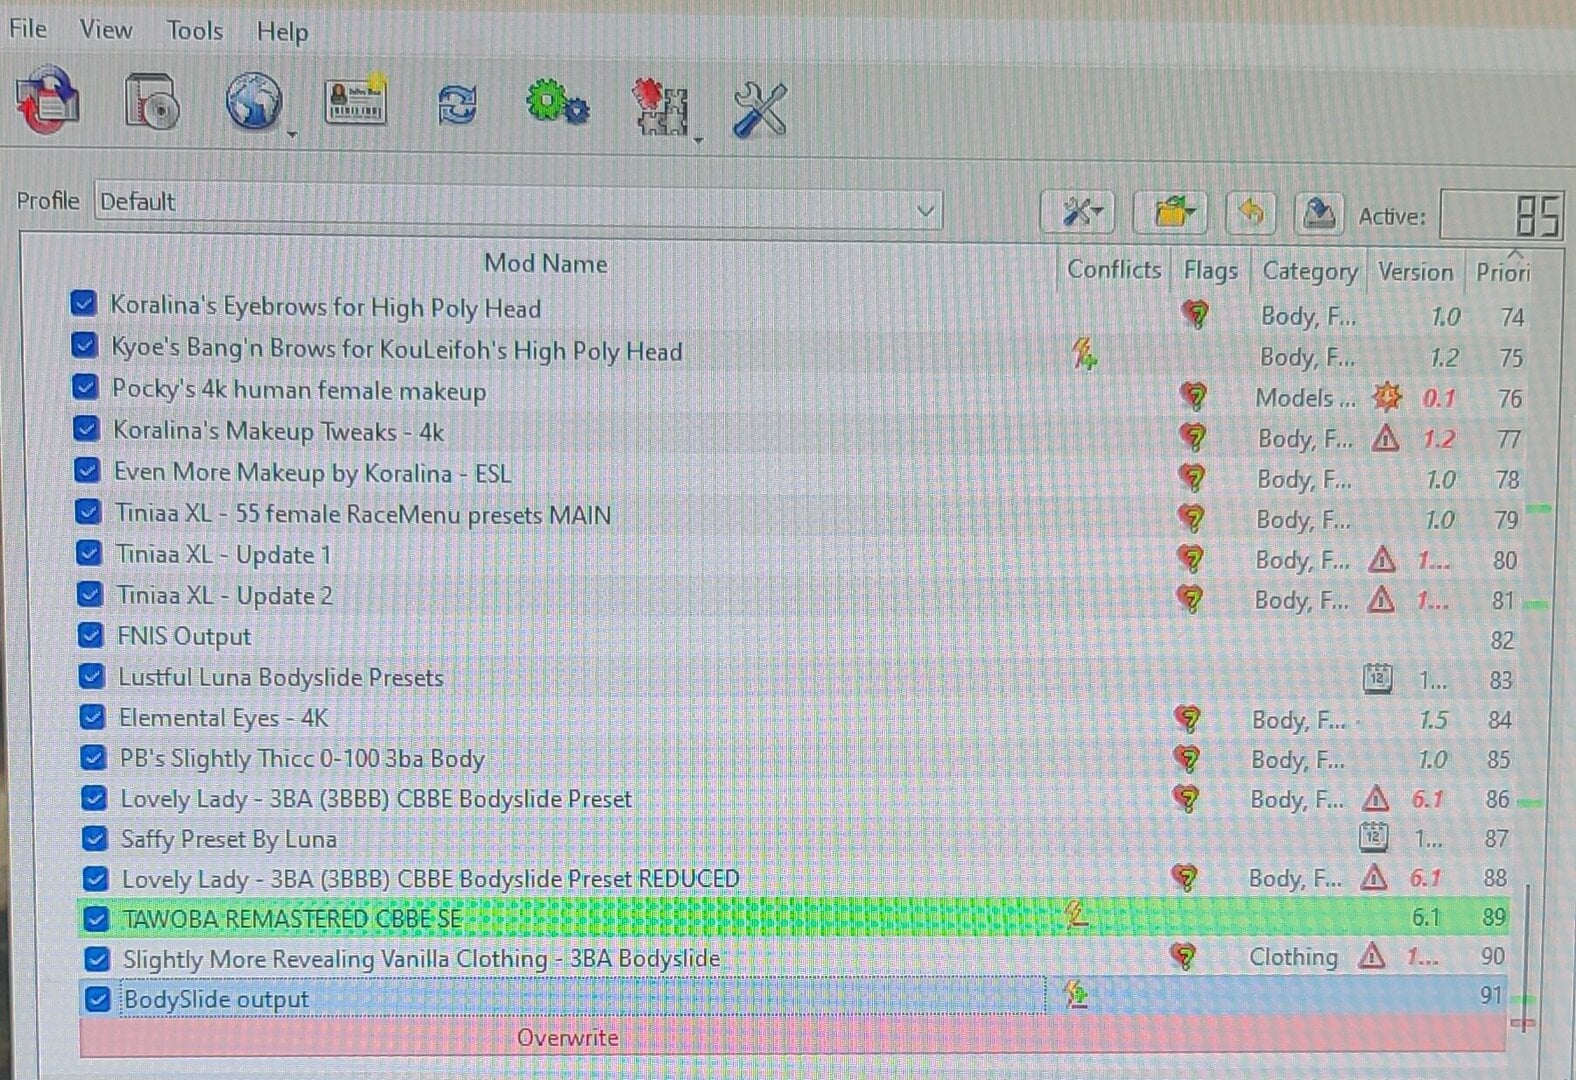Select Saffy Preset By Luna mod name
The height and width of the screenshot is (1080, 1576).
pyautogui.click(x=229, y=839)
